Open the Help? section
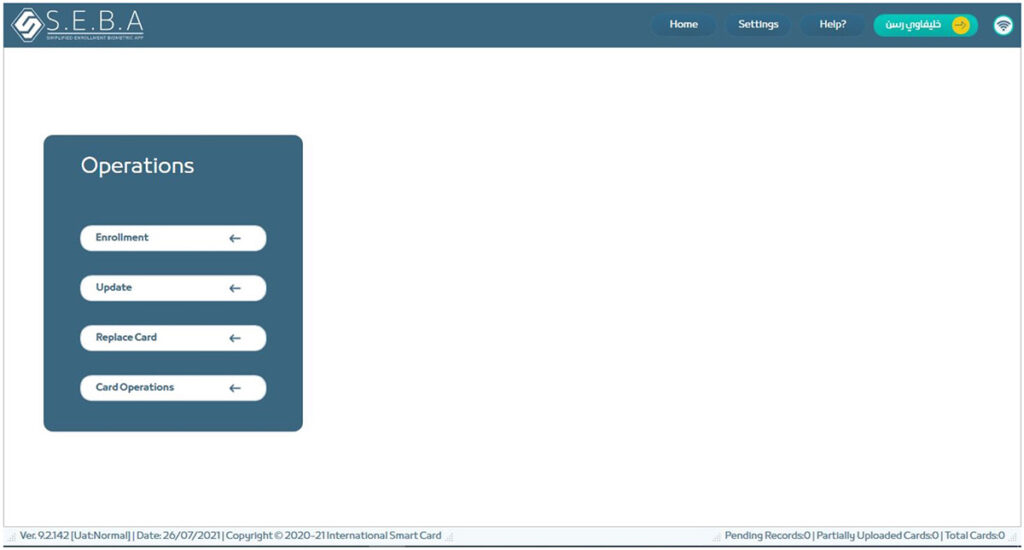This screenshot has width=1024, height=550. click(832, 24)
